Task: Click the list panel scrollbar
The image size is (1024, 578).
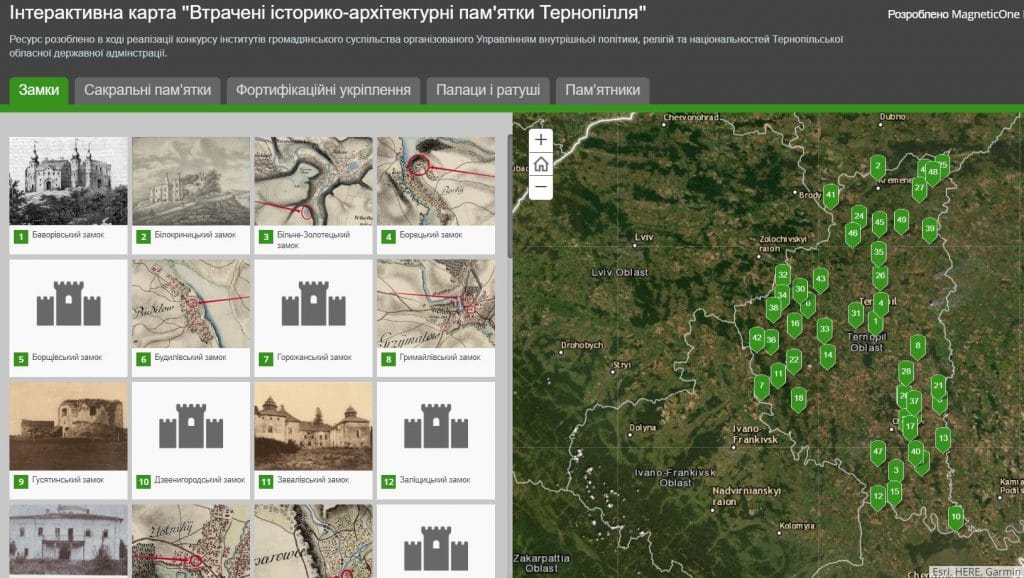Action: tap(510, 196)
